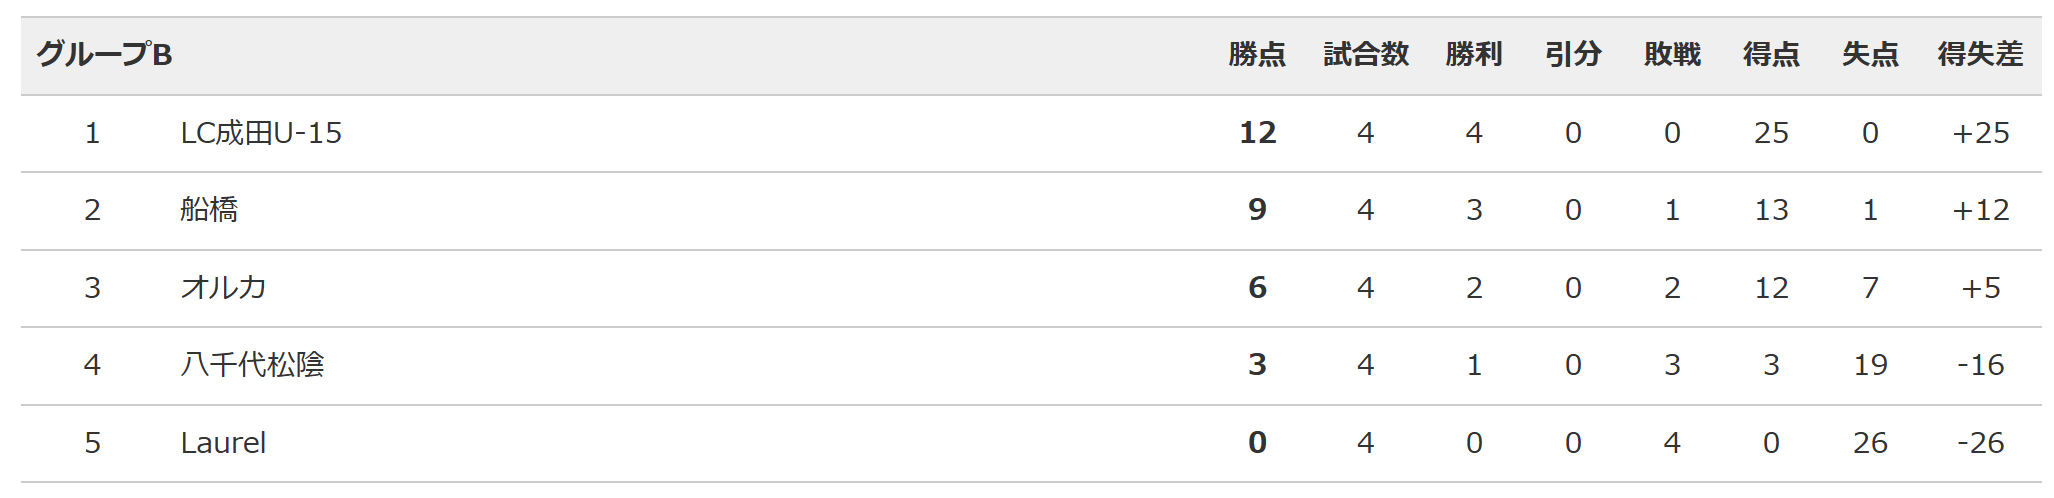
Task: Click the rank number 3 cell
Action: (92, 288)
